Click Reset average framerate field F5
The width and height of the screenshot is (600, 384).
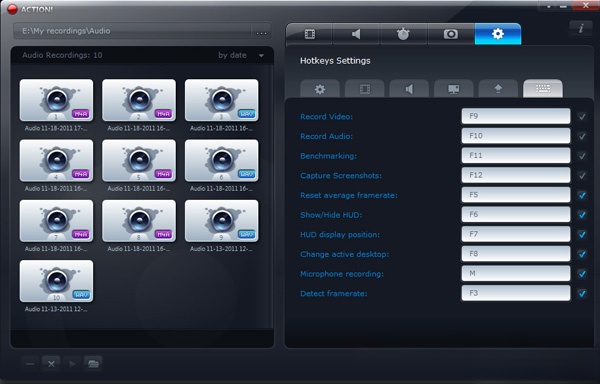(x=516, y=195)
